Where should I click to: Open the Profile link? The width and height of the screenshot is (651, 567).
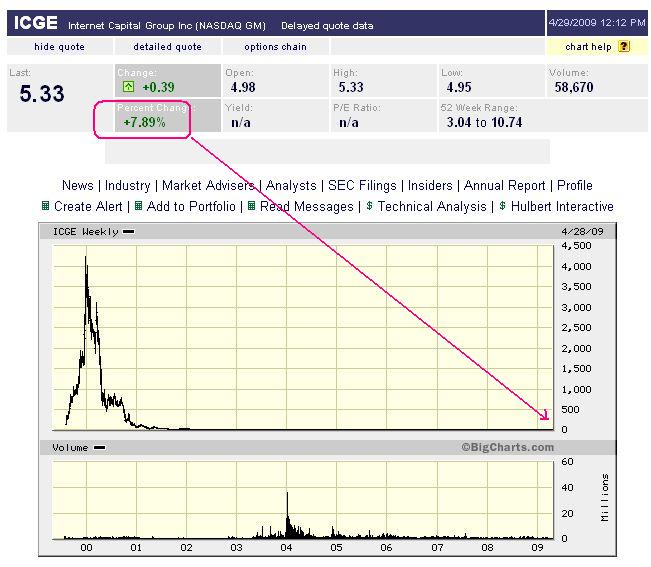coord(575,185)
